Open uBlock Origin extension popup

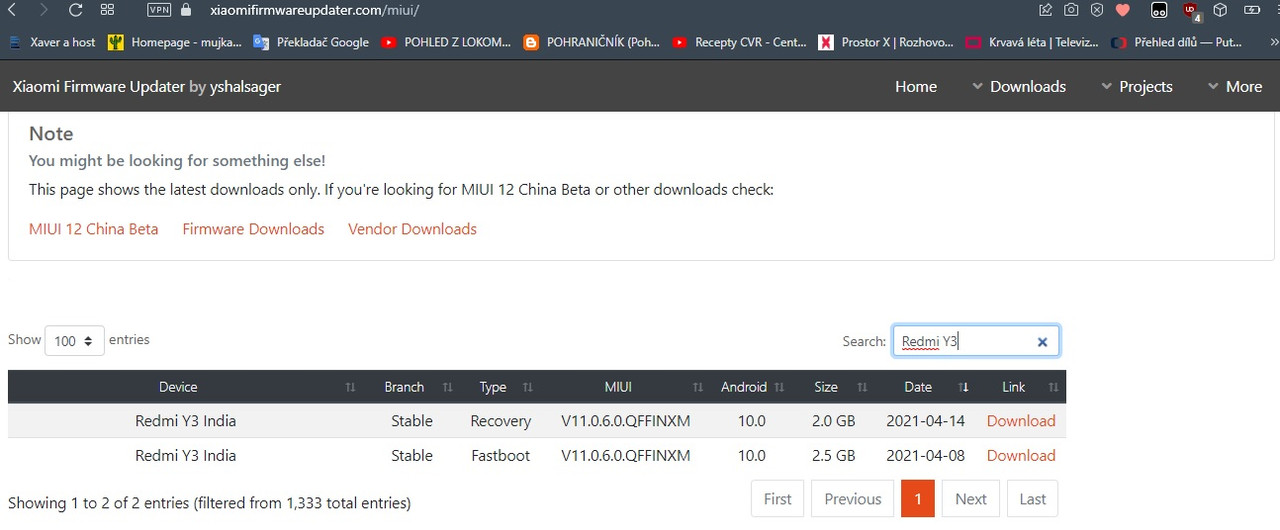(1191, 10)
